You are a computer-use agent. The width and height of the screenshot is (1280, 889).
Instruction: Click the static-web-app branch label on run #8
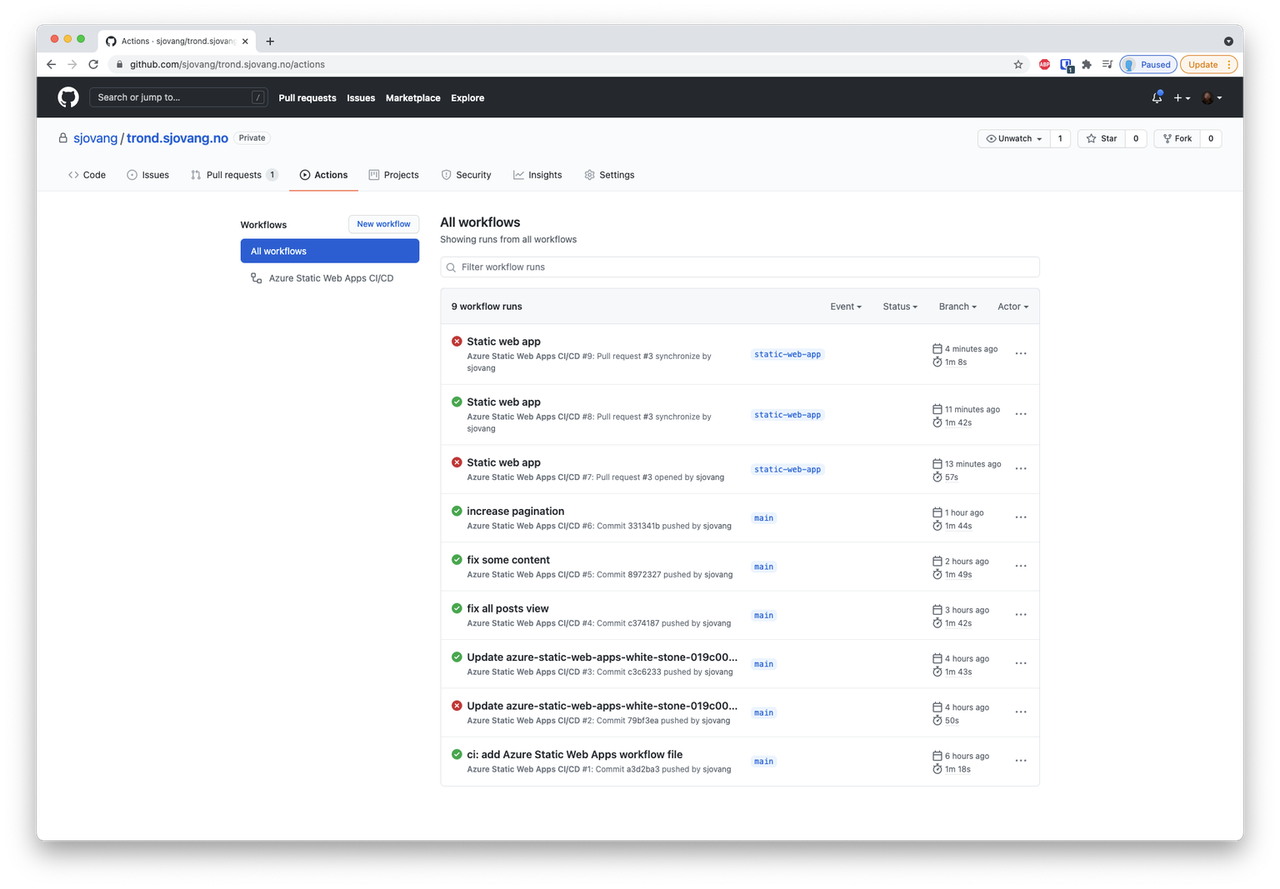(787, 414)
